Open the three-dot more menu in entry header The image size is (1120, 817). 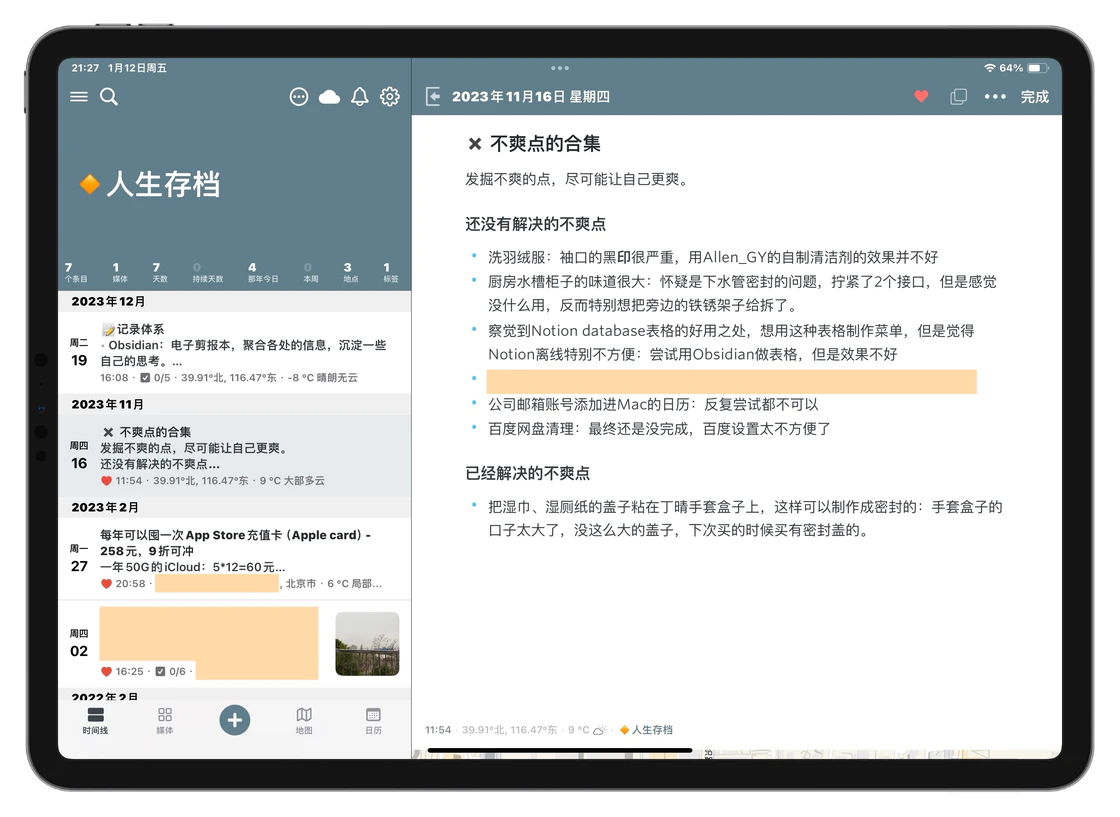[995, 97]
